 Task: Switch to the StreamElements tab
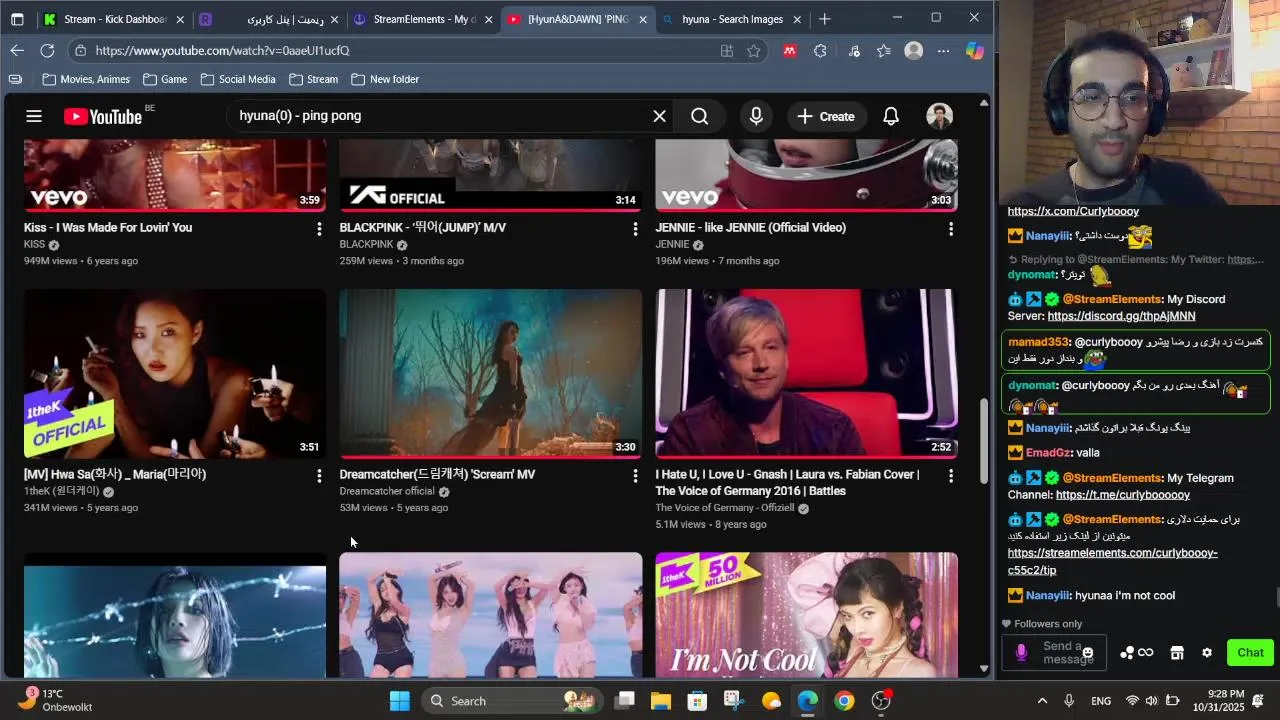(x=424, y=19)
